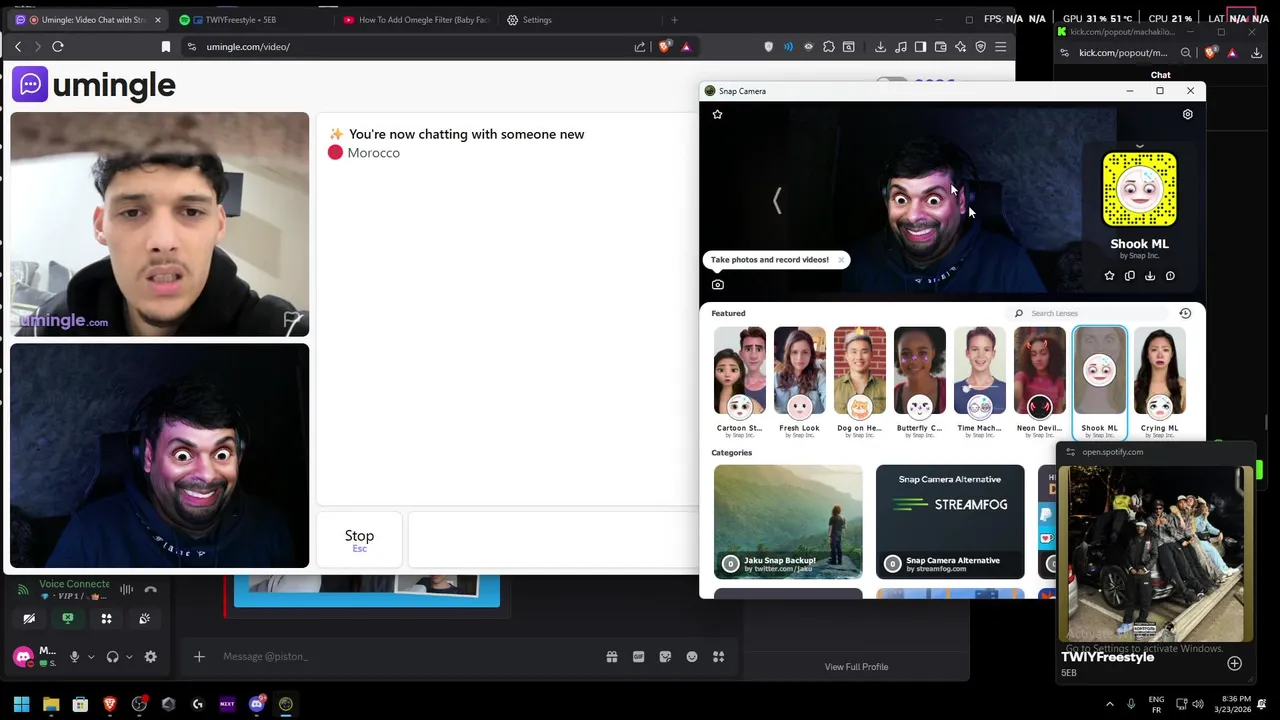Add TWIYFreestyle to library with plus icon
The image size is (1280, 720).
tap(1234, 664)
